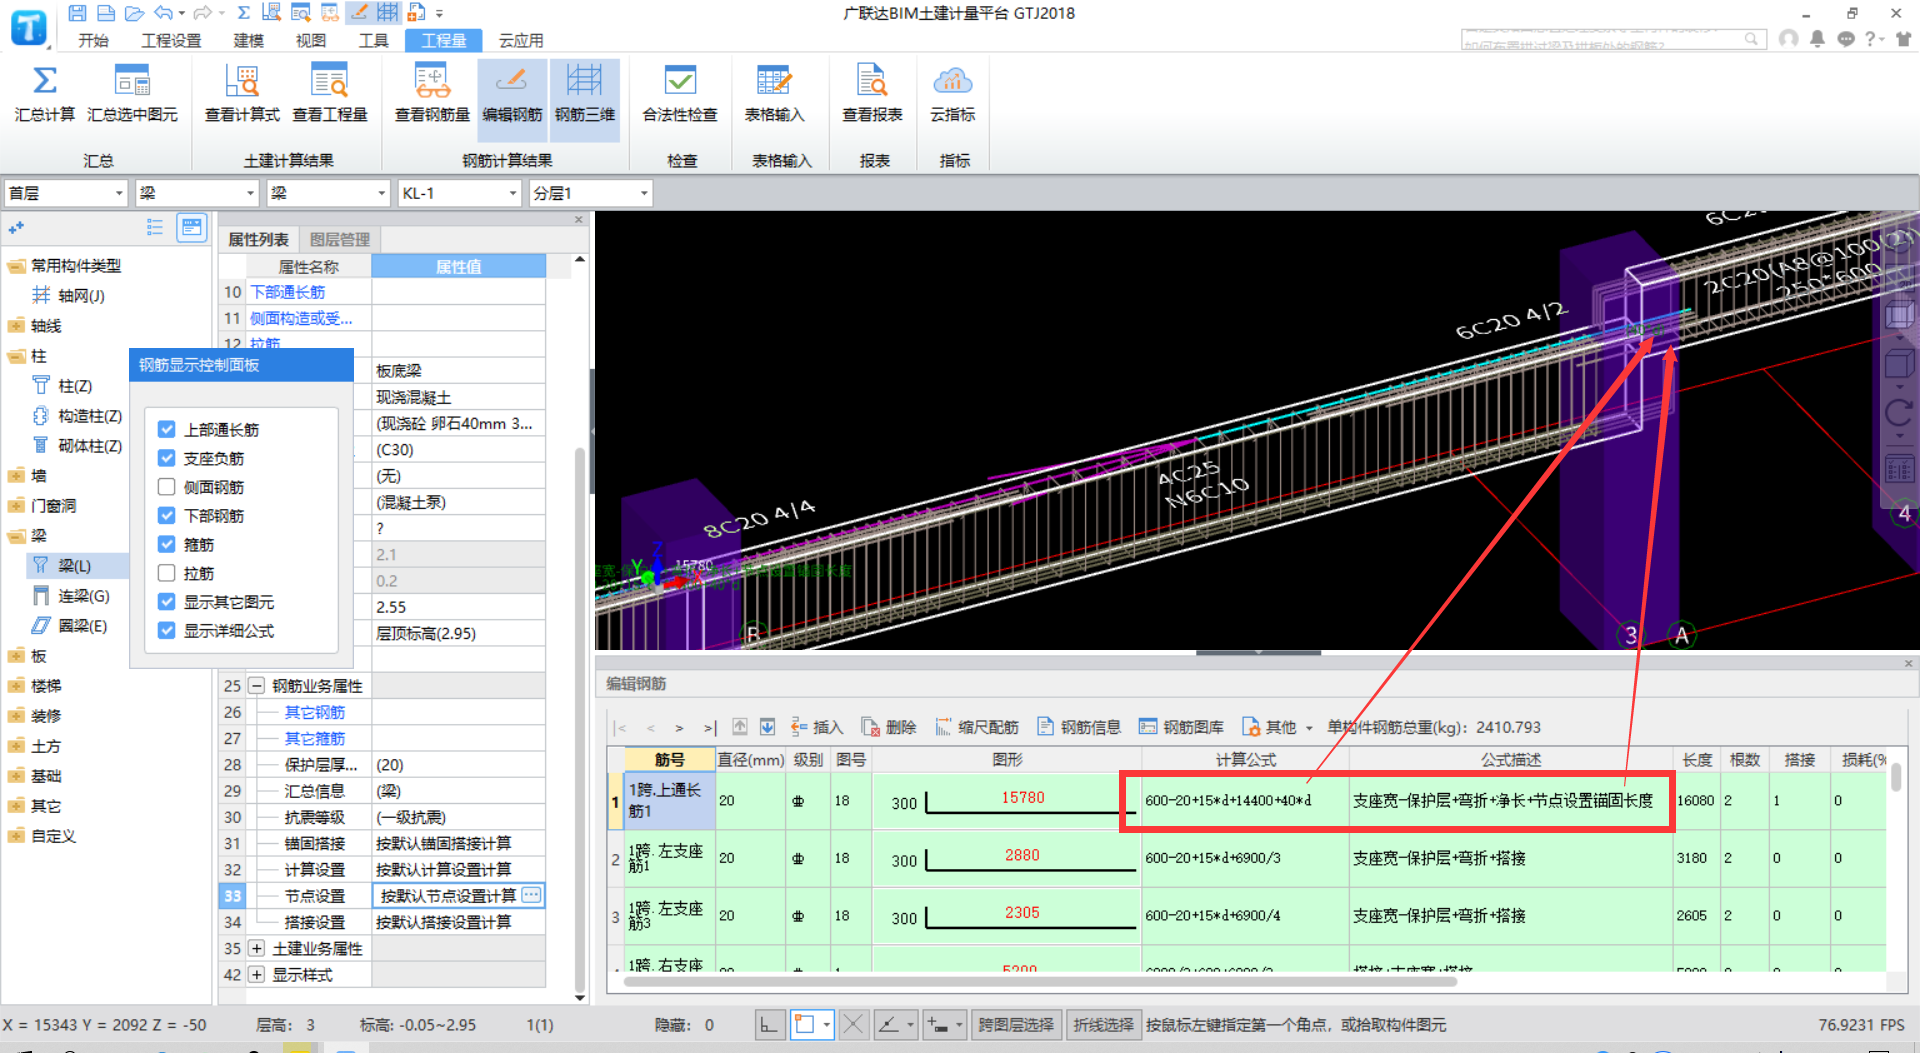
Task: Open 查看计算式 tool
Action: pos(242,94)
